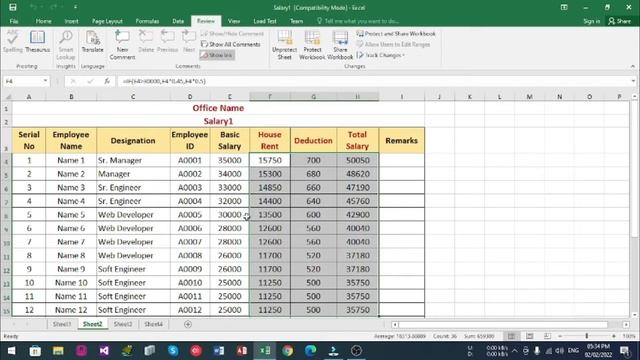Screen dimensions: 640x360
Task: Select the Basic Salary cell 35000
Action: tap(230, 160)
